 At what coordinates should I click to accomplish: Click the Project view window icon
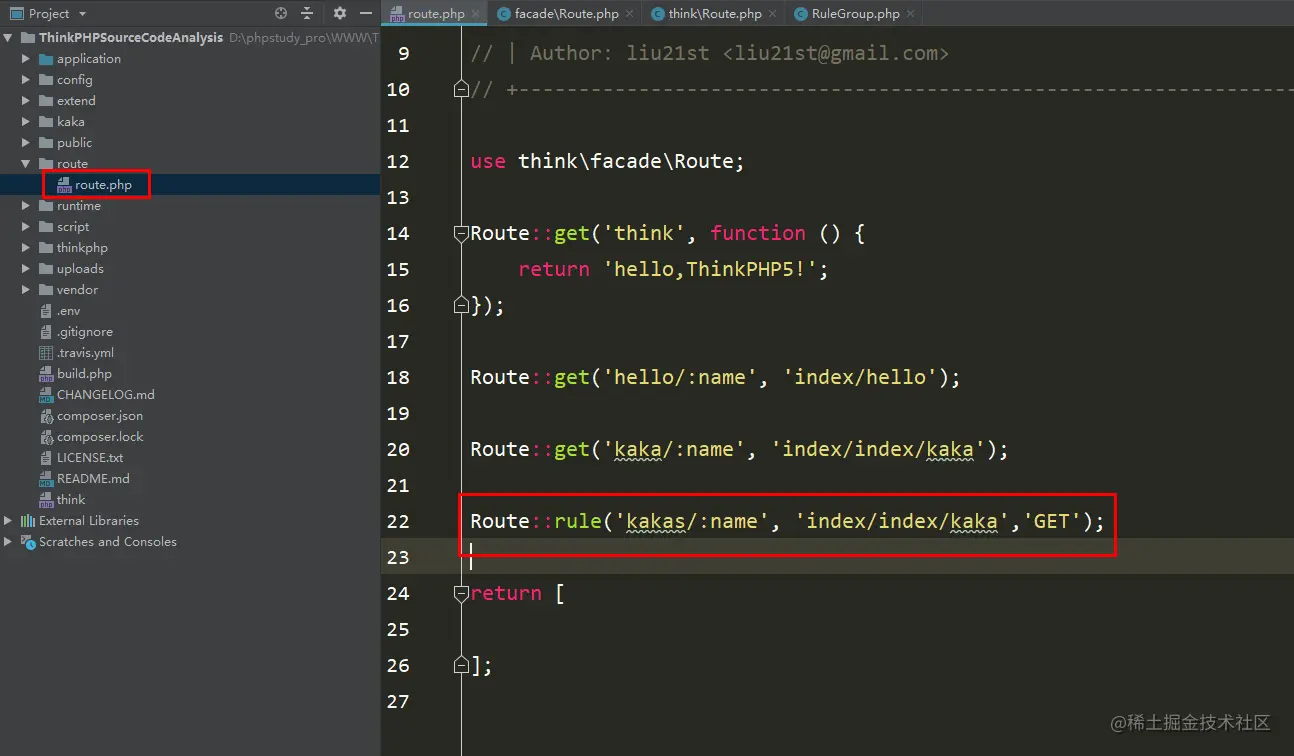tap(16, 13)
